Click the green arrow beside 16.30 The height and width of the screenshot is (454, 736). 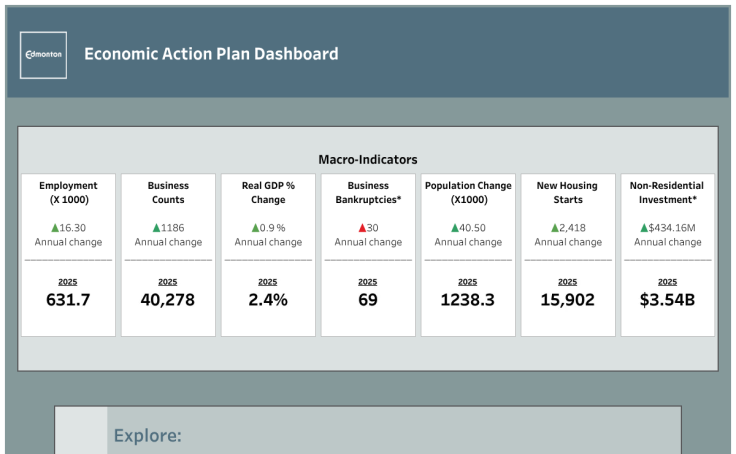(55, 228)
